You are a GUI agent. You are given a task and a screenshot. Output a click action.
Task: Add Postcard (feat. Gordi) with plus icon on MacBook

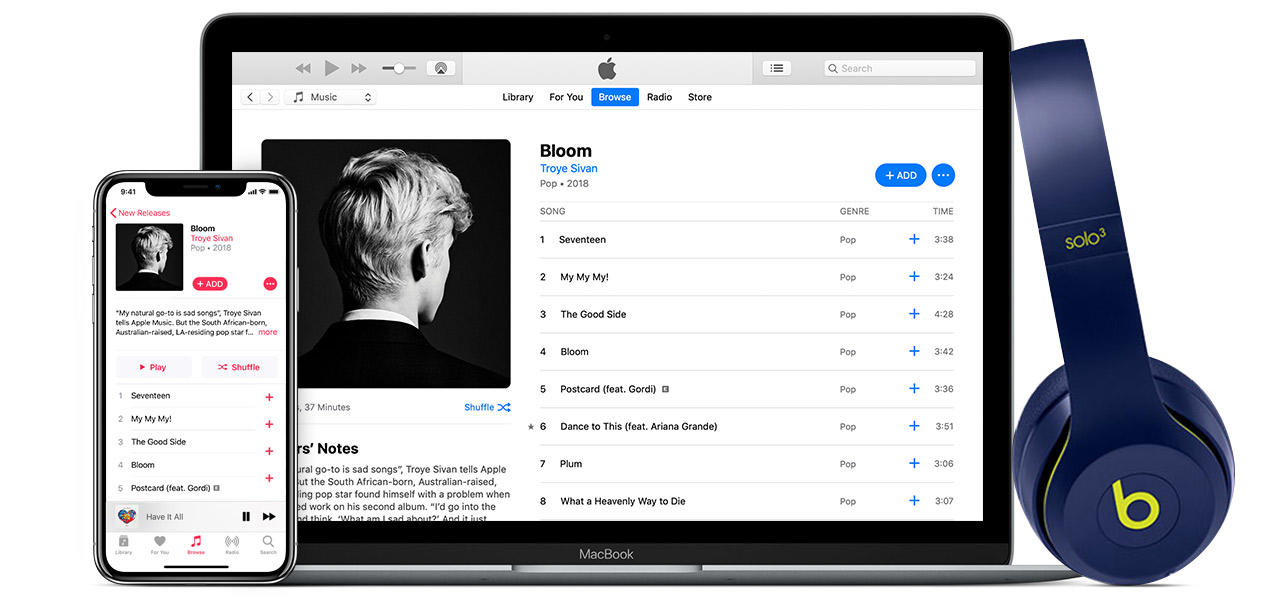tap(914, 389)
